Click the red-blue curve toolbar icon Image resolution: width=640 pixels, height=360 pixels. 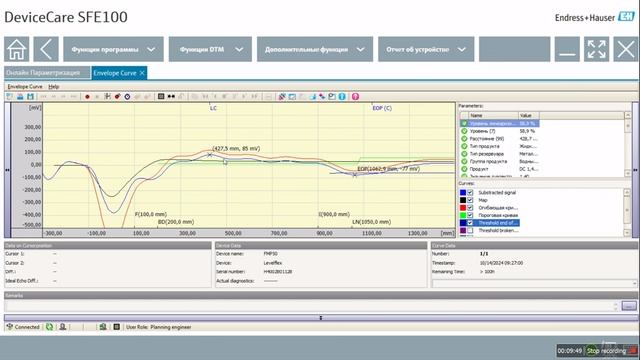click(x=322, y=97)
